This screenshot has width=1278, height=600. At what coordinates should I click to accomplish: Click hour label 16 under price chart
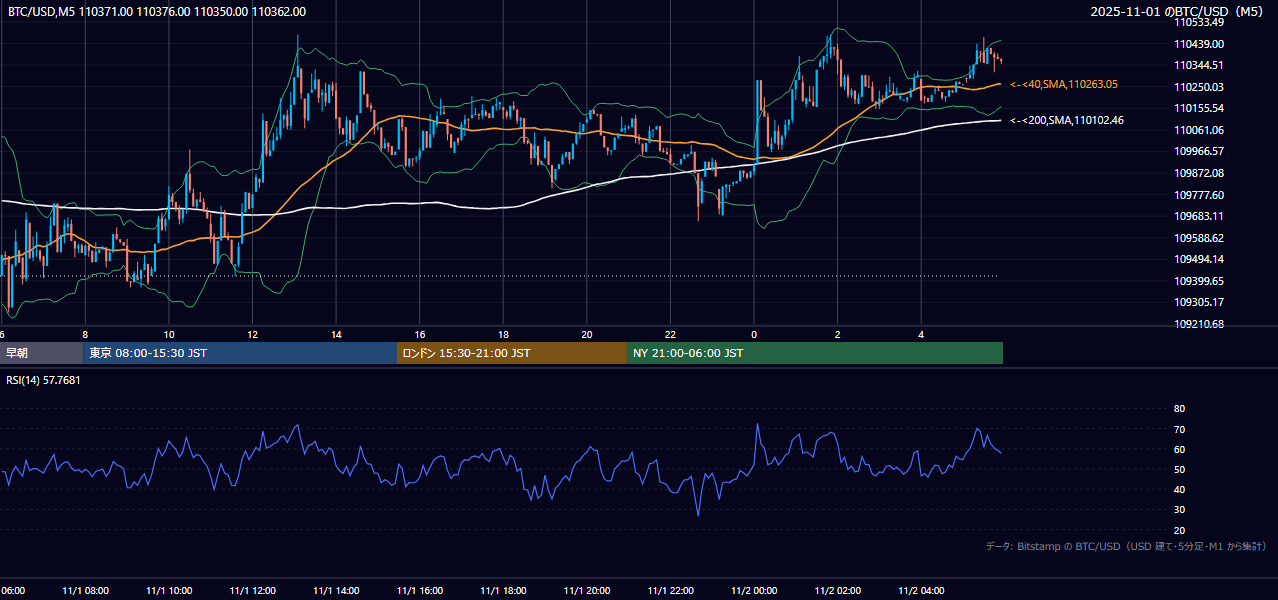420,334
